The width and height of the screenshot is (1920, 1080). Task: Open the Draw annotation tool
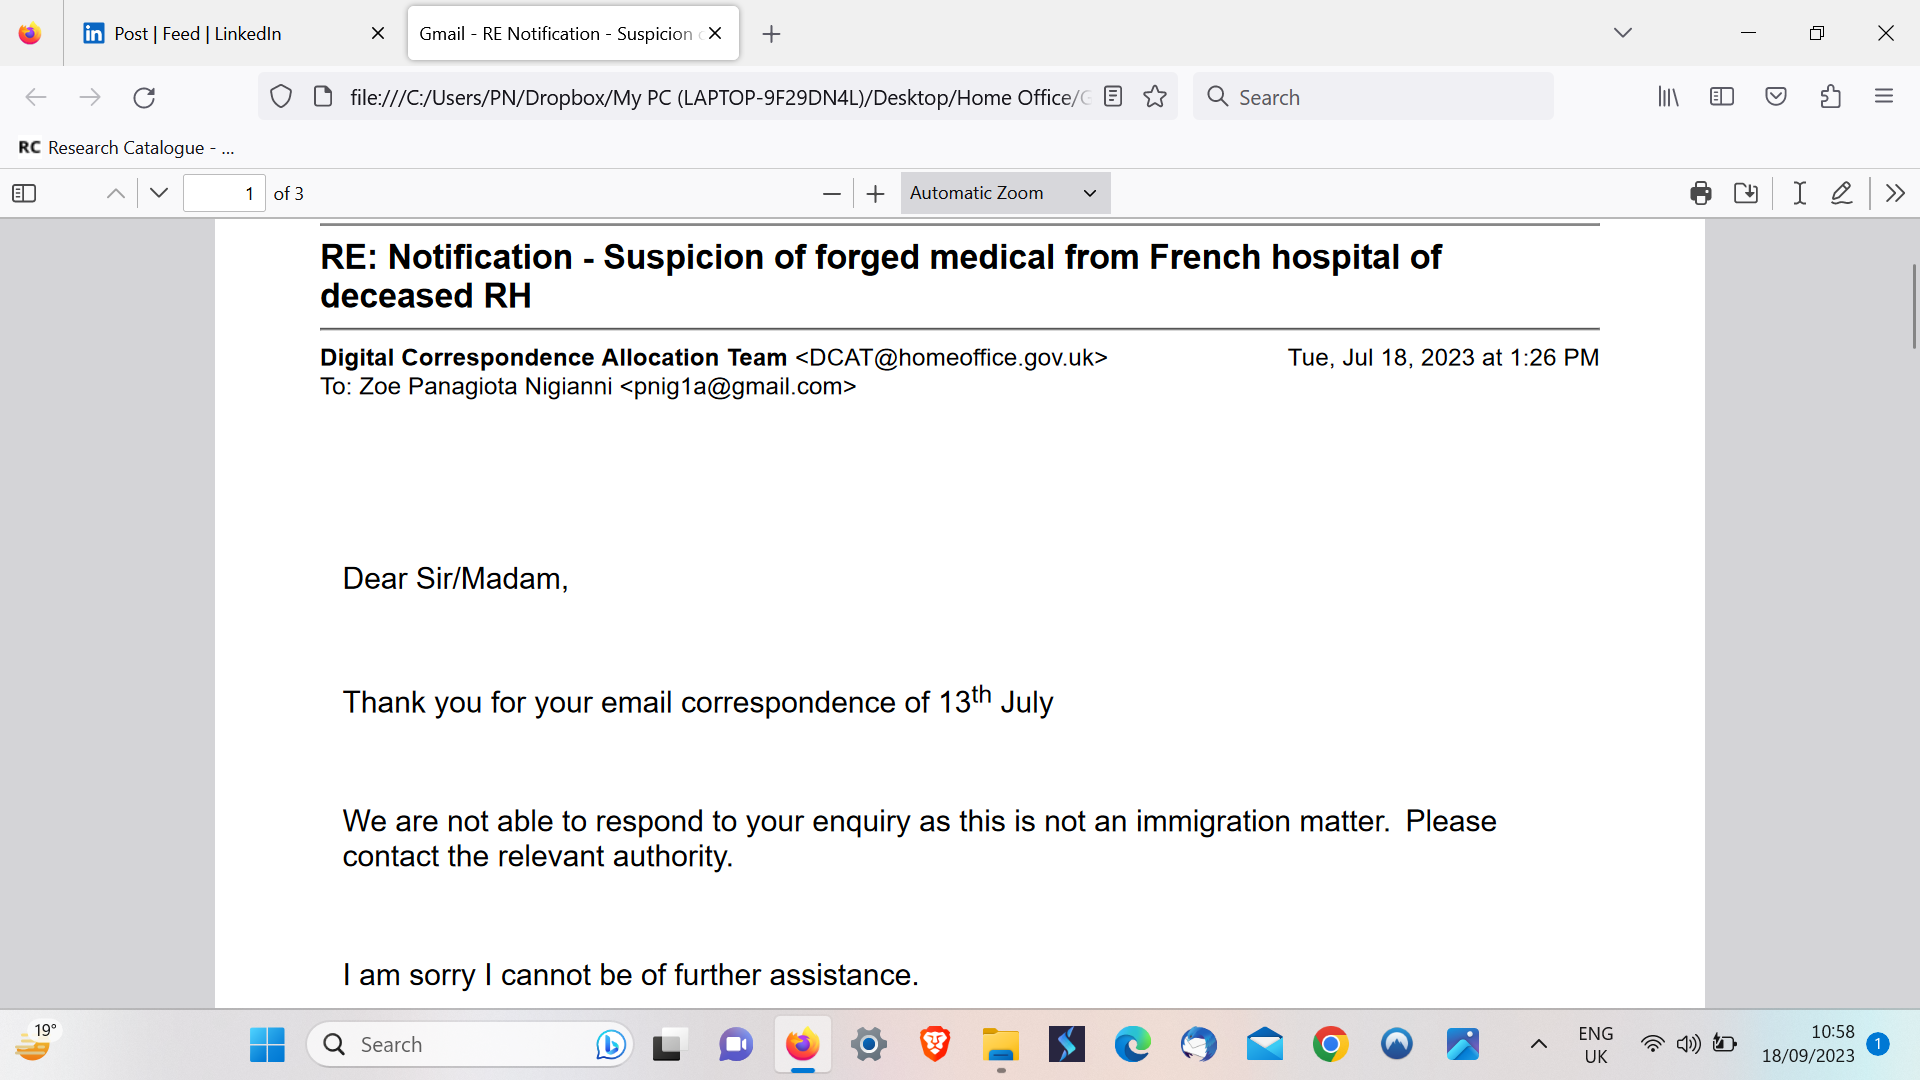coord(1841,193)
